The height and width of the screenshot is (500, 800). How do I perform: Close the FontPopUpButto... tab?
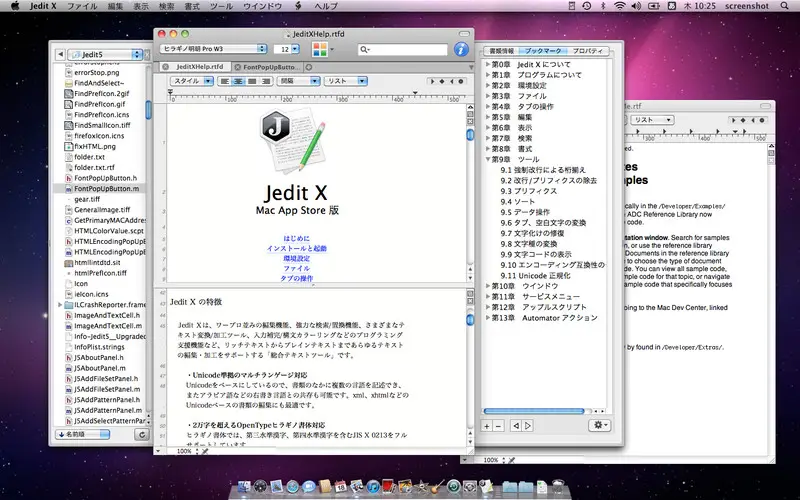pos(237,67)
